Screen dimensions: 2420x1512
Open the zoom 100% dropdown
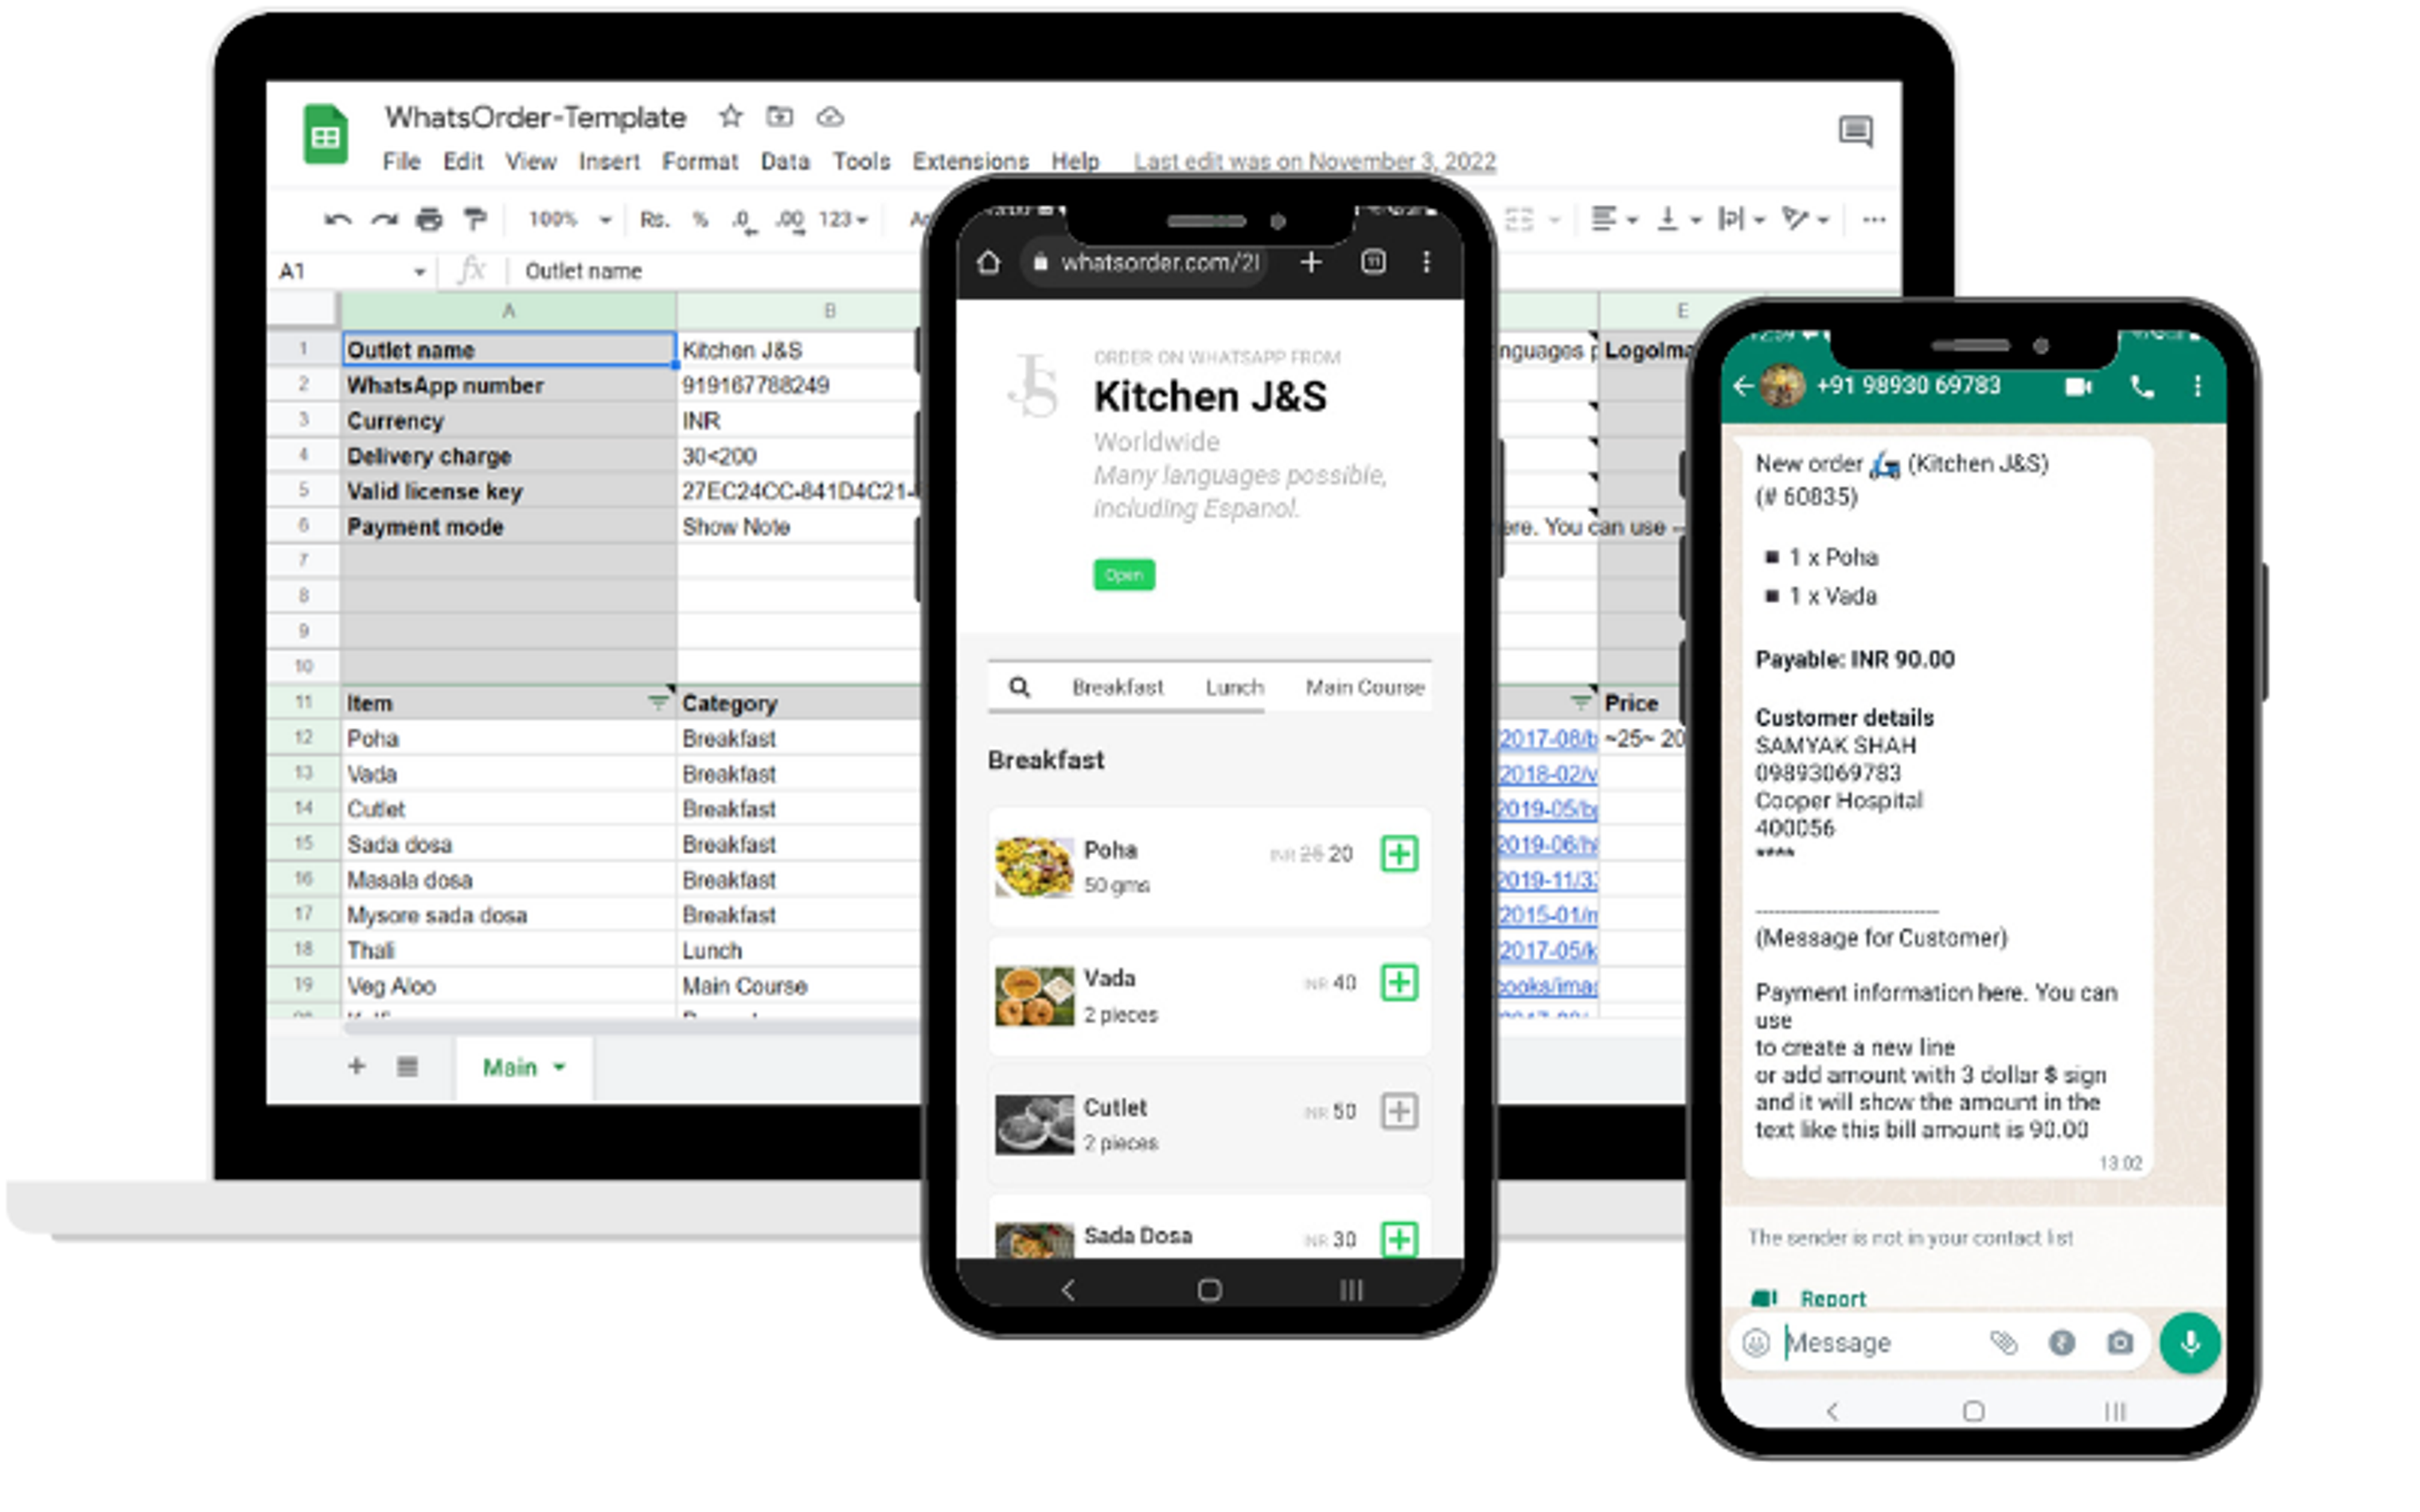(x=569, y=219)
